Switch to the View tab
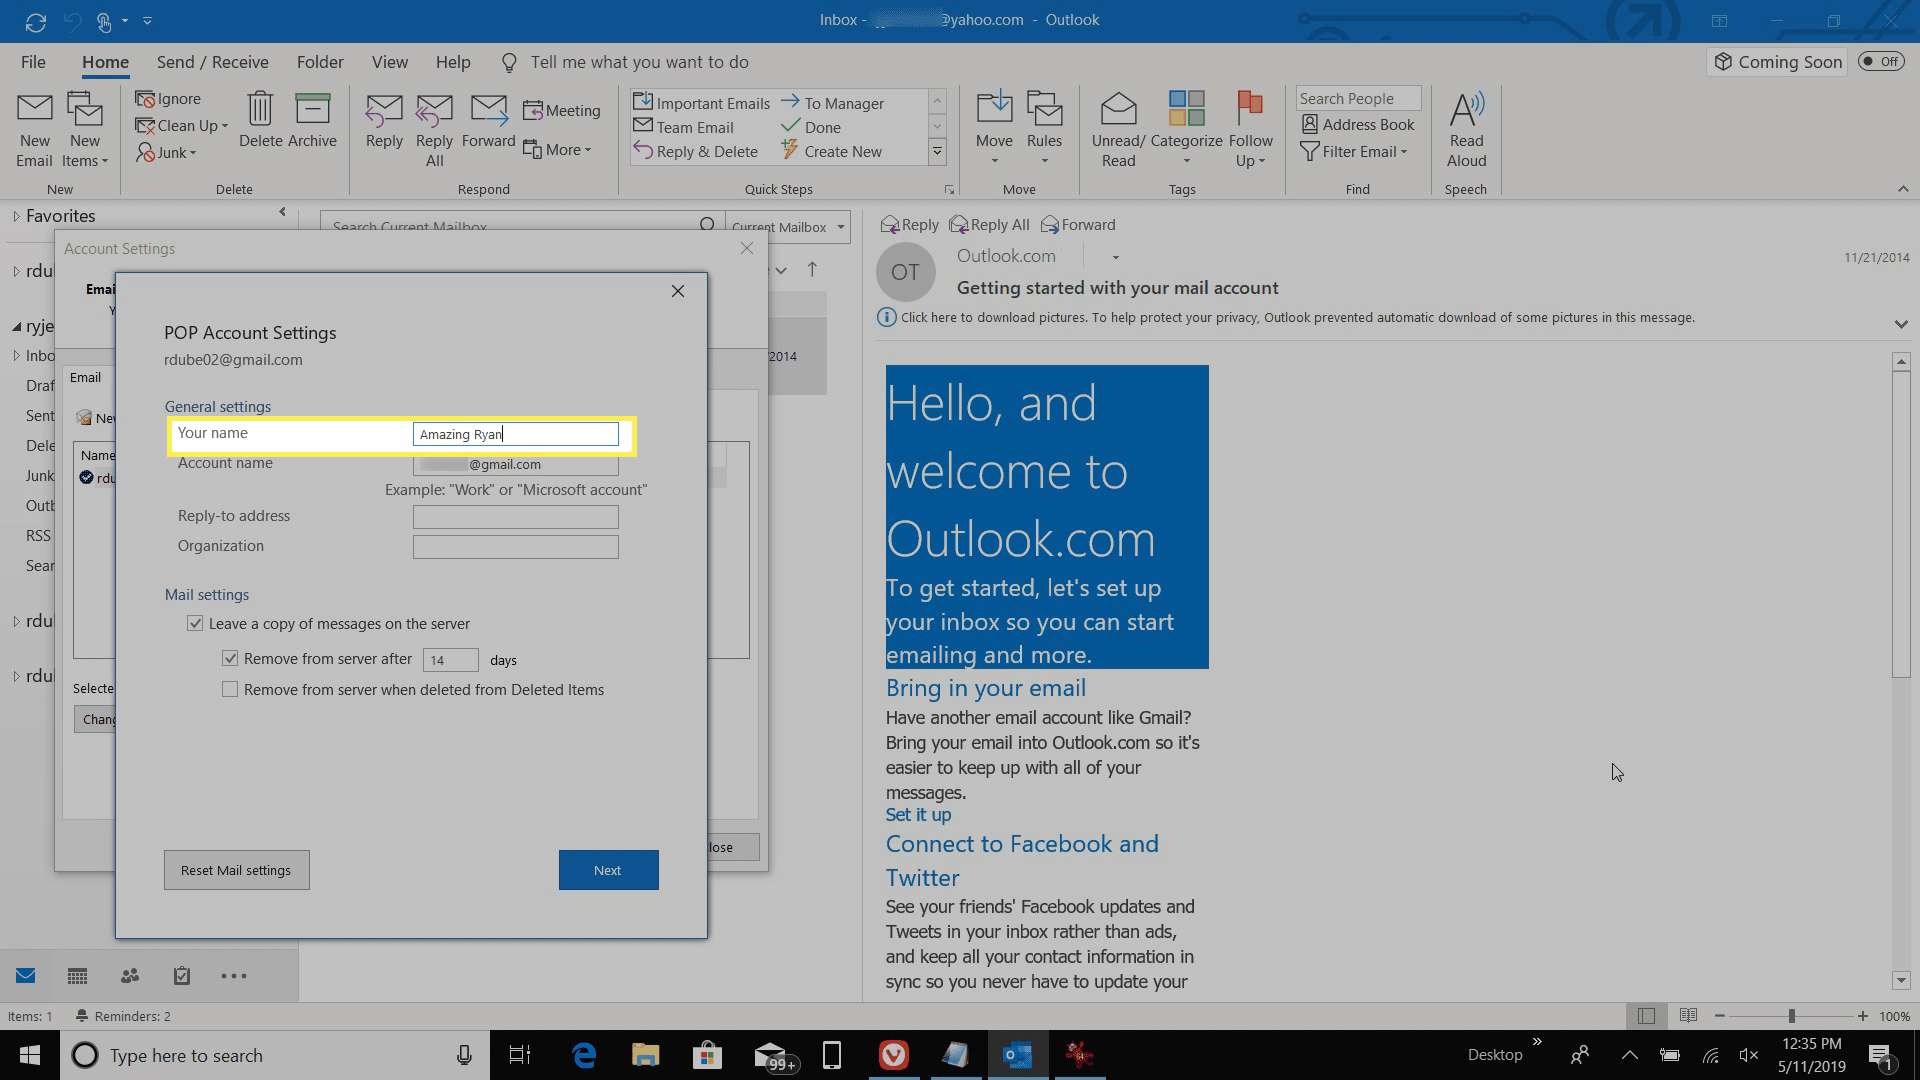This screenshot has width=1920, height=1080. (x=390, y=62)
